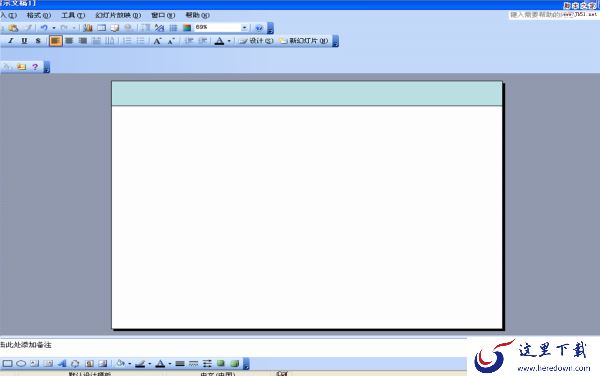
Task: Click the 新幻灯片 button
Action: pyautogui.click(x=304, y=41)
